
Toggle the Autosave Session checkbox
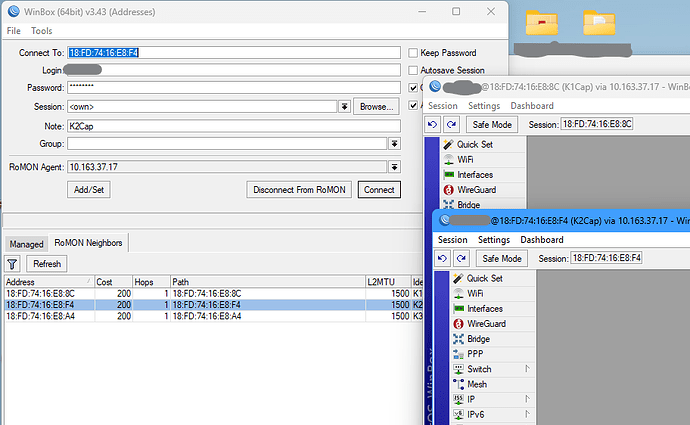tap(413, 70)
